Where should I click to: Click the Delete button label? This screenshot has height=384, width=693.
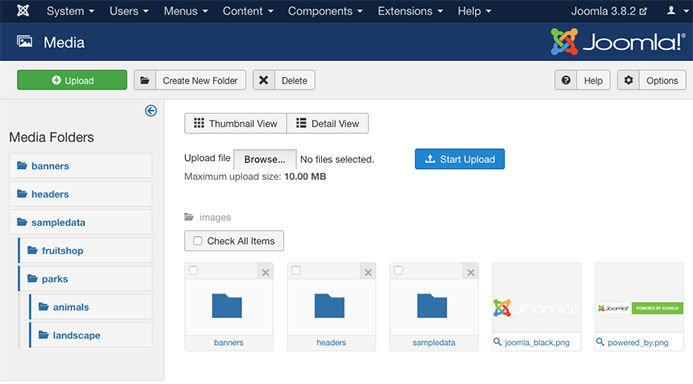click(294, 80)
